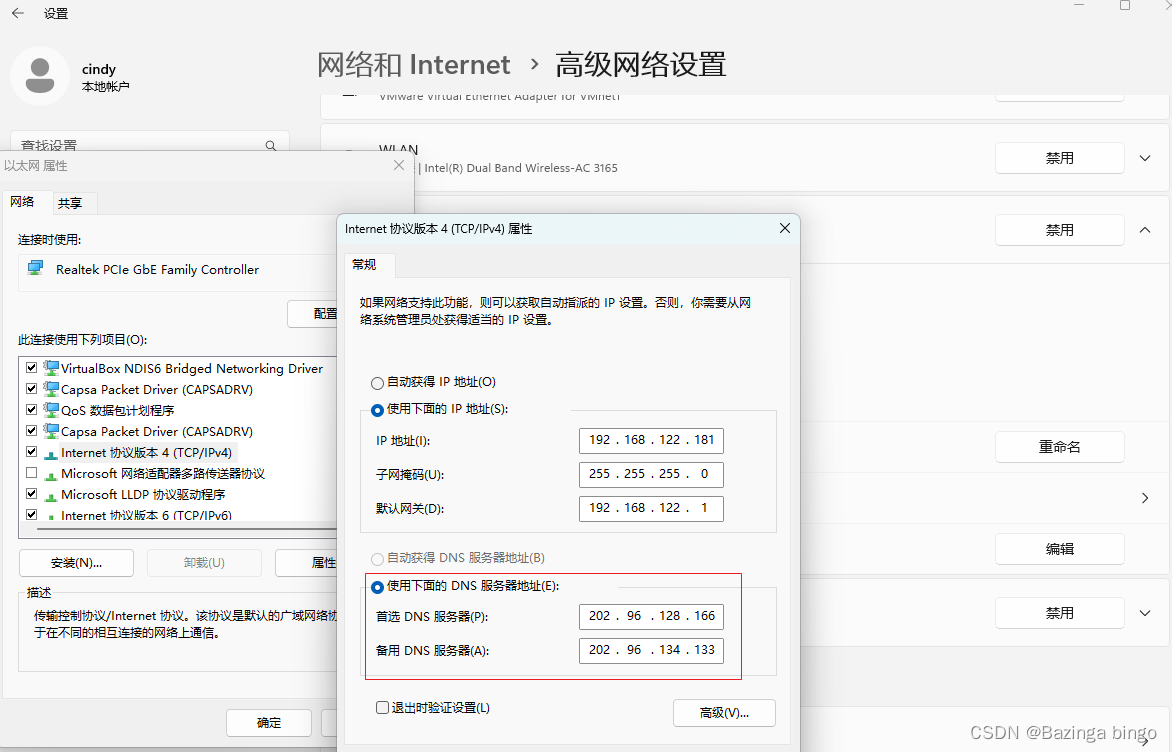Select Microsoft LLDP 协议驱动程序 item icon

pos(51,494)
